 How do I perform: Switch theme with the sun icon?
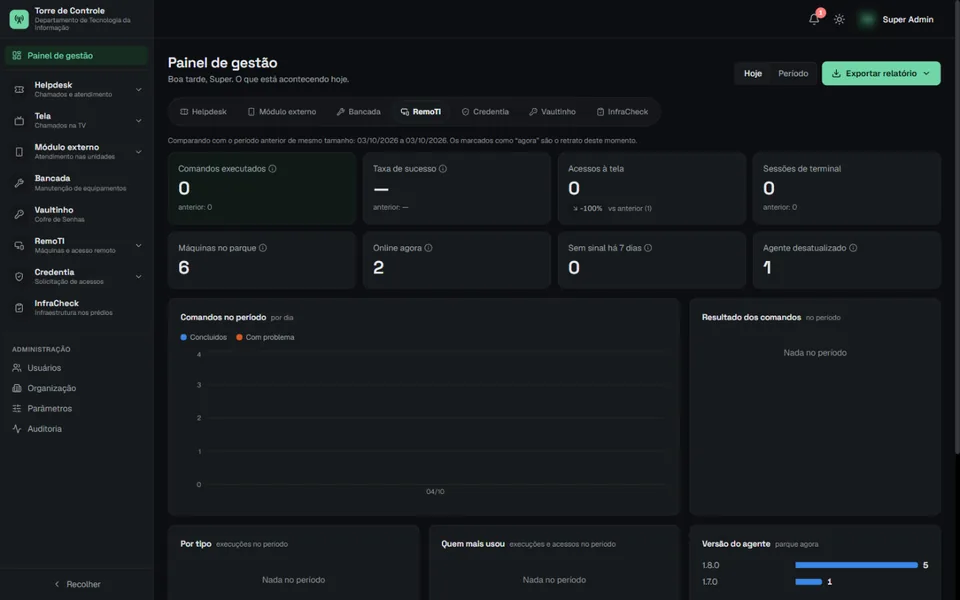[839, 19]
